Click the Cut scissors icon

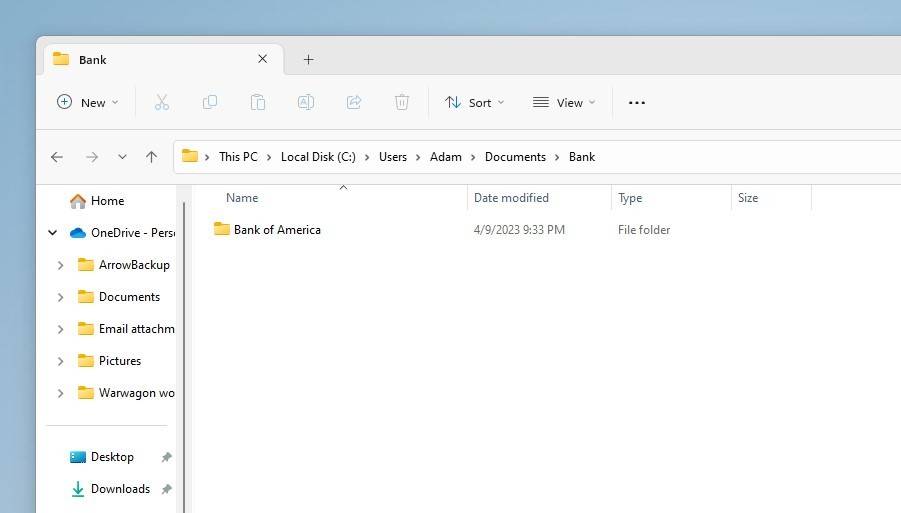pyautogui.click(x=161, y=103)
